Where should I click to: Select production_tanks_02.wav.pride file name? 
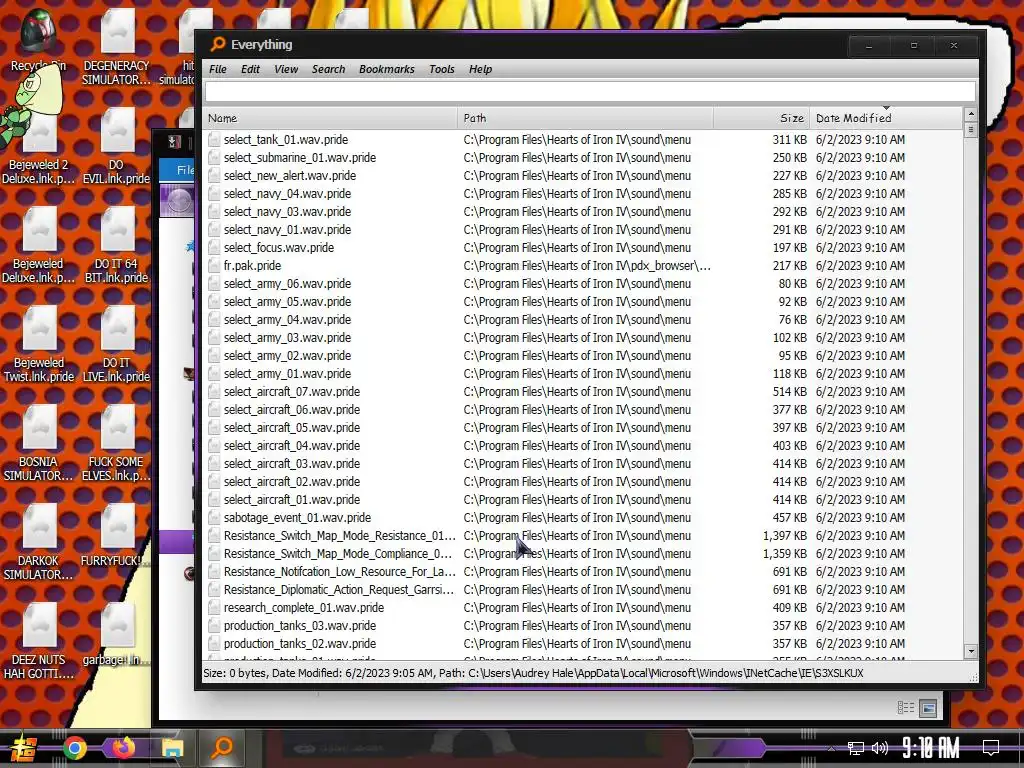click(x=300, y=644)
